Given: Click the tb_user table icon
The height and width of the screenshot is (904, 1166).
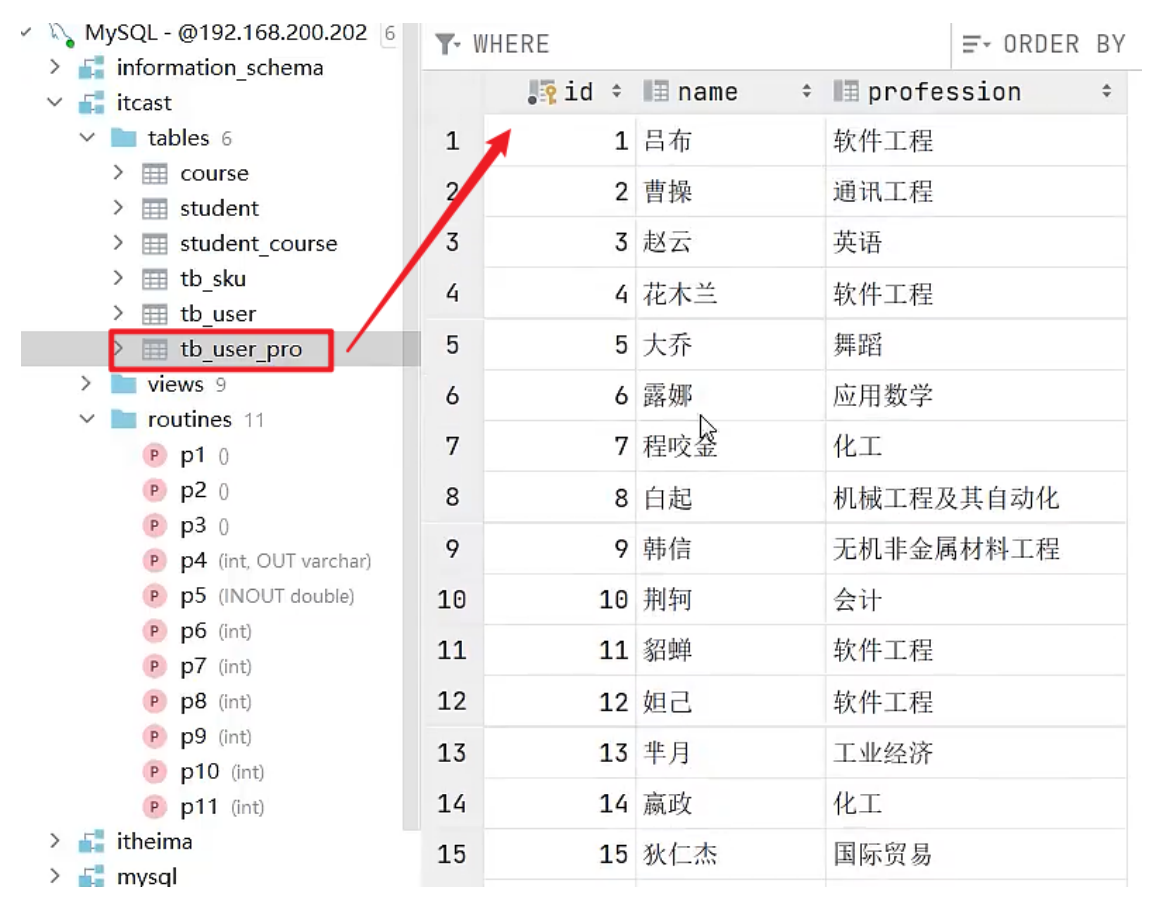Looking at the screenshot, I should pyautogui.click(x=155, y=314).
